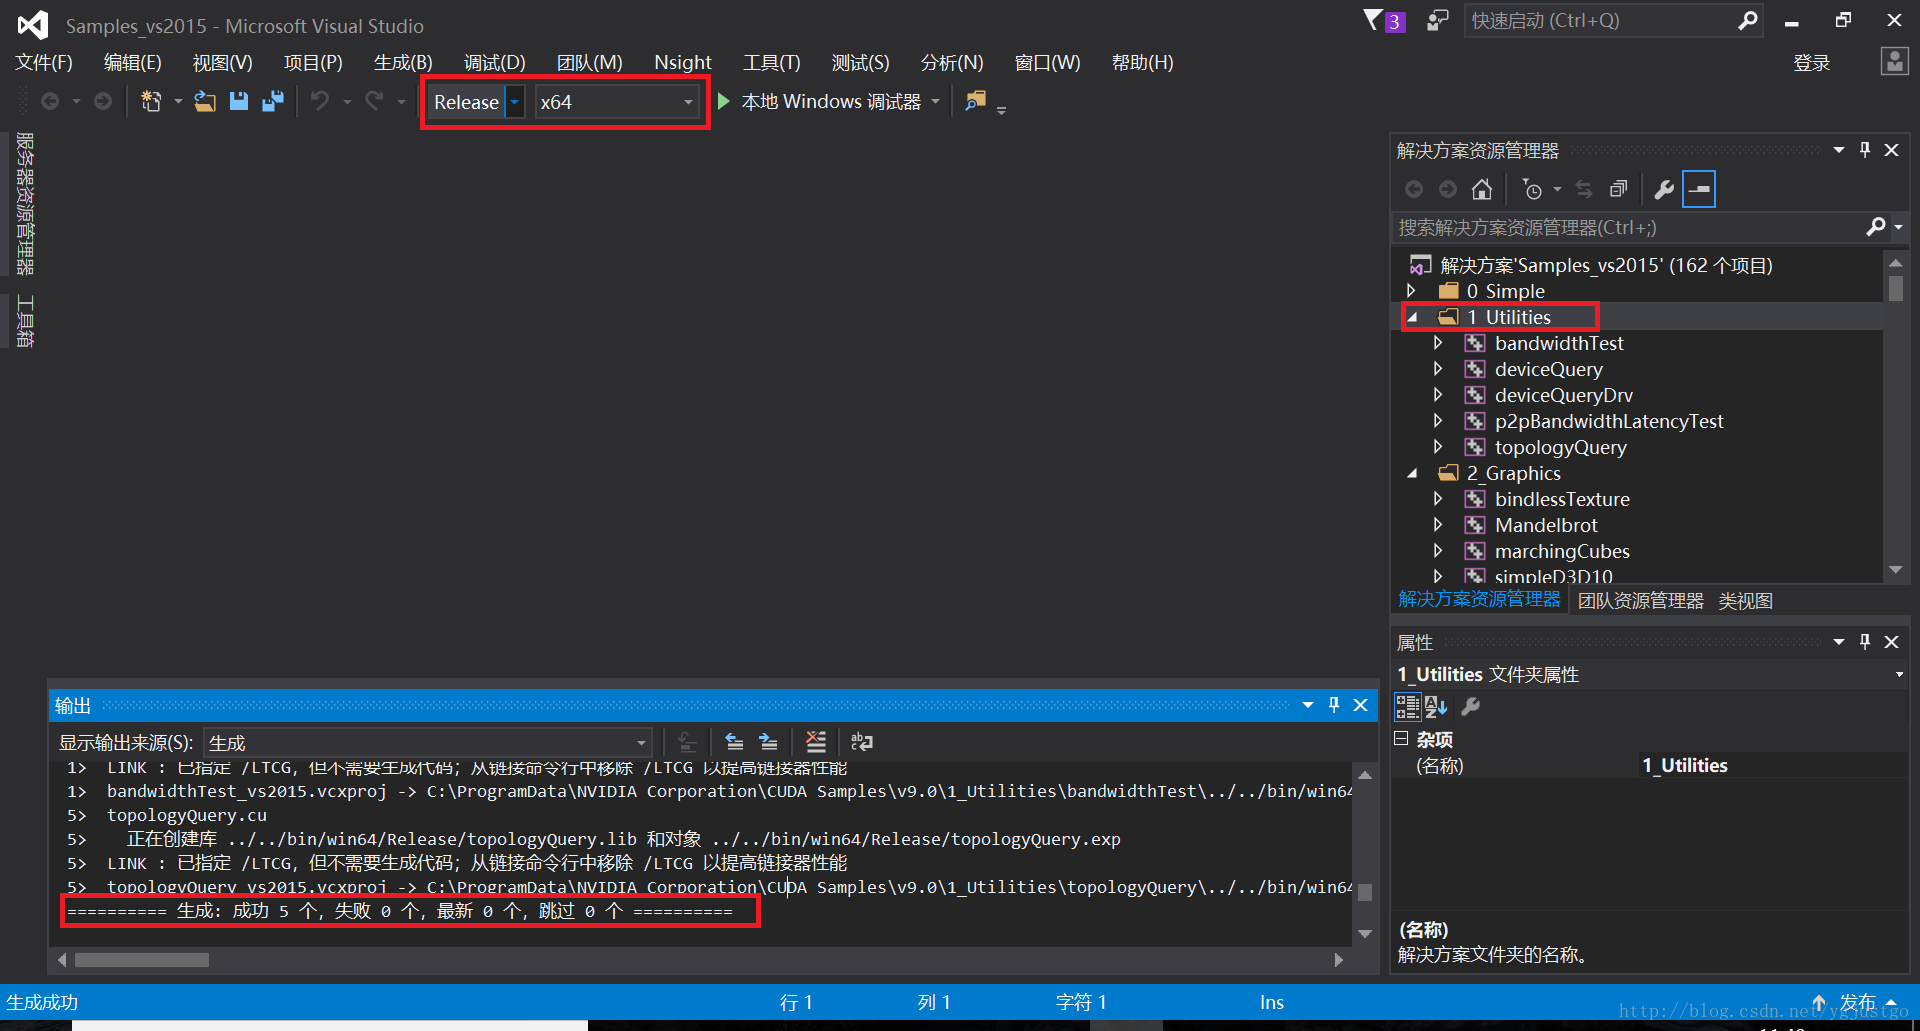Click the Navigate Backward toolbar arrow
The image size is (1920, 1031).
[50, 101]
